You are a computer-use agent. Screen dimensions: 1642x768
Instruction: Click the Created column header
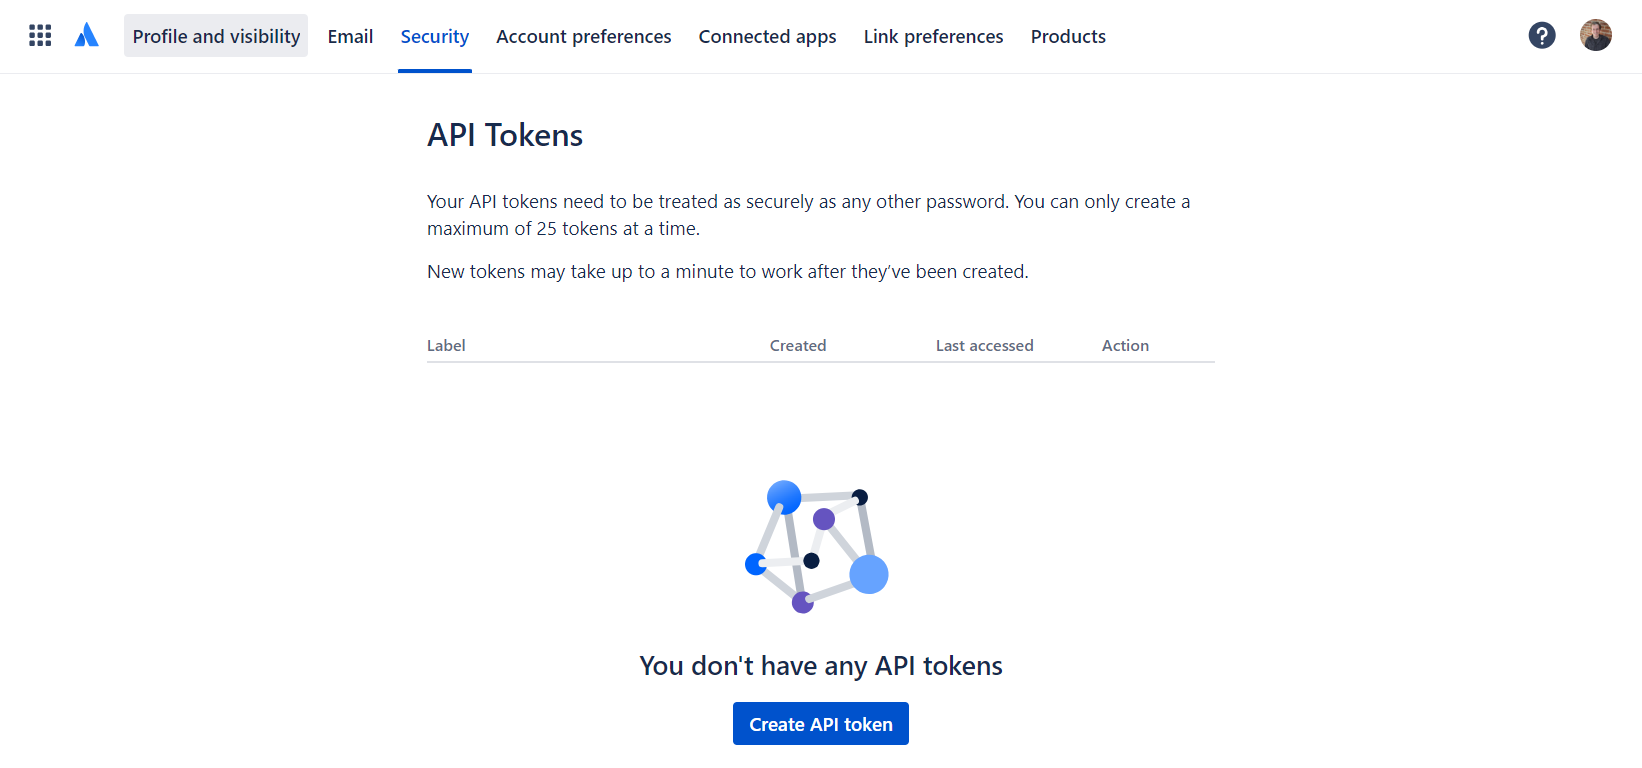click(x=798, y=345)
